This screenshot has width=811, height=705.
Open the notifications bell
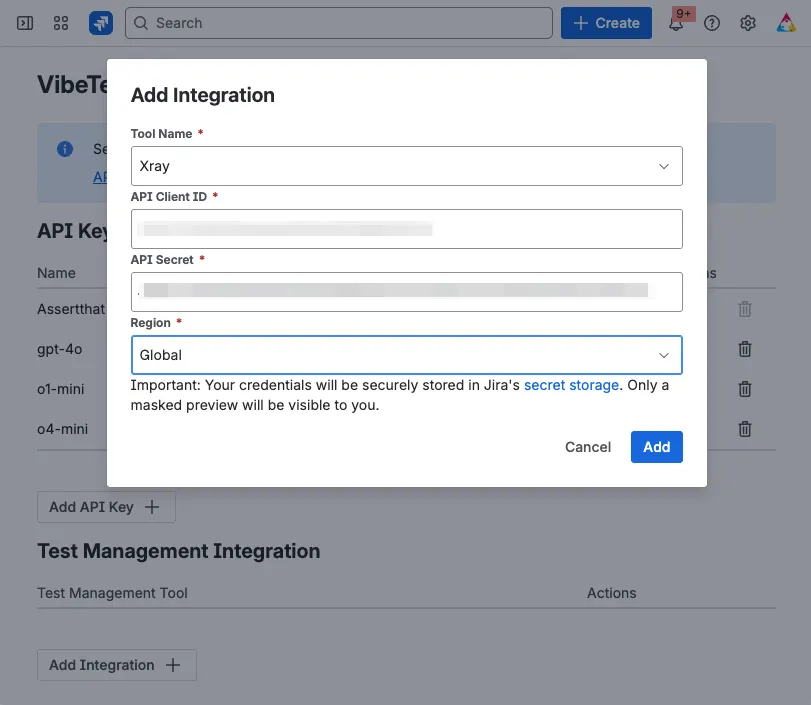click(676, 24)
